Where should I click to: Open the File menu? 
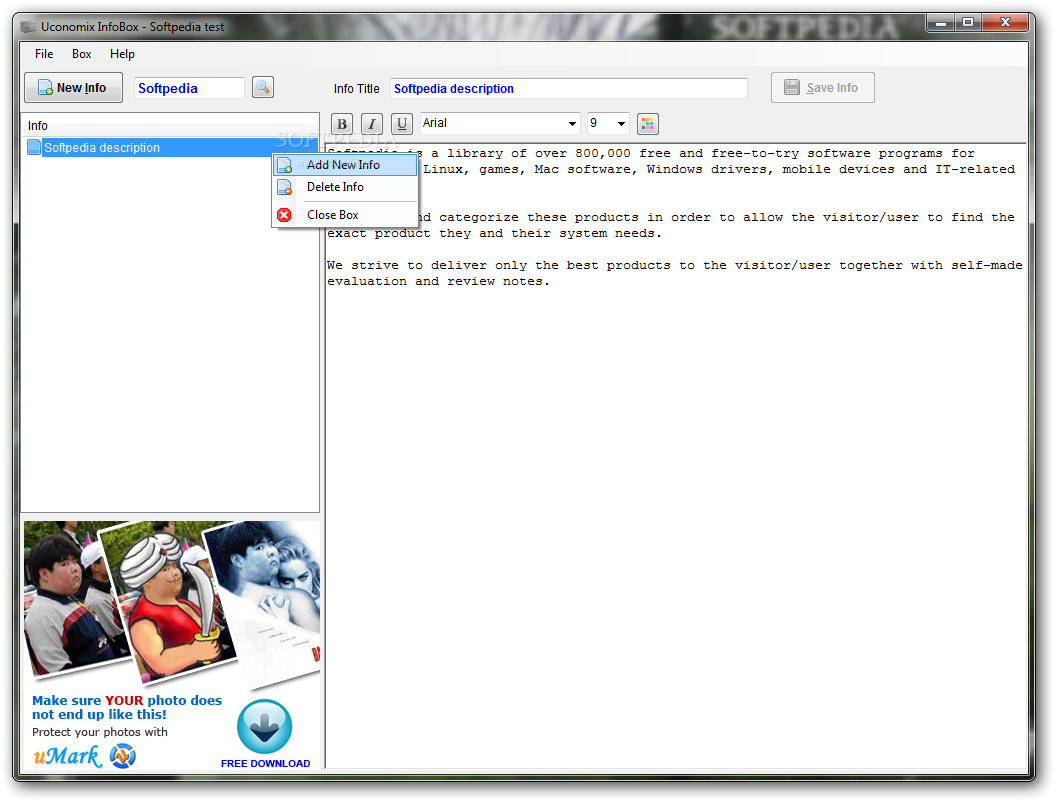[x=44, y=54]
